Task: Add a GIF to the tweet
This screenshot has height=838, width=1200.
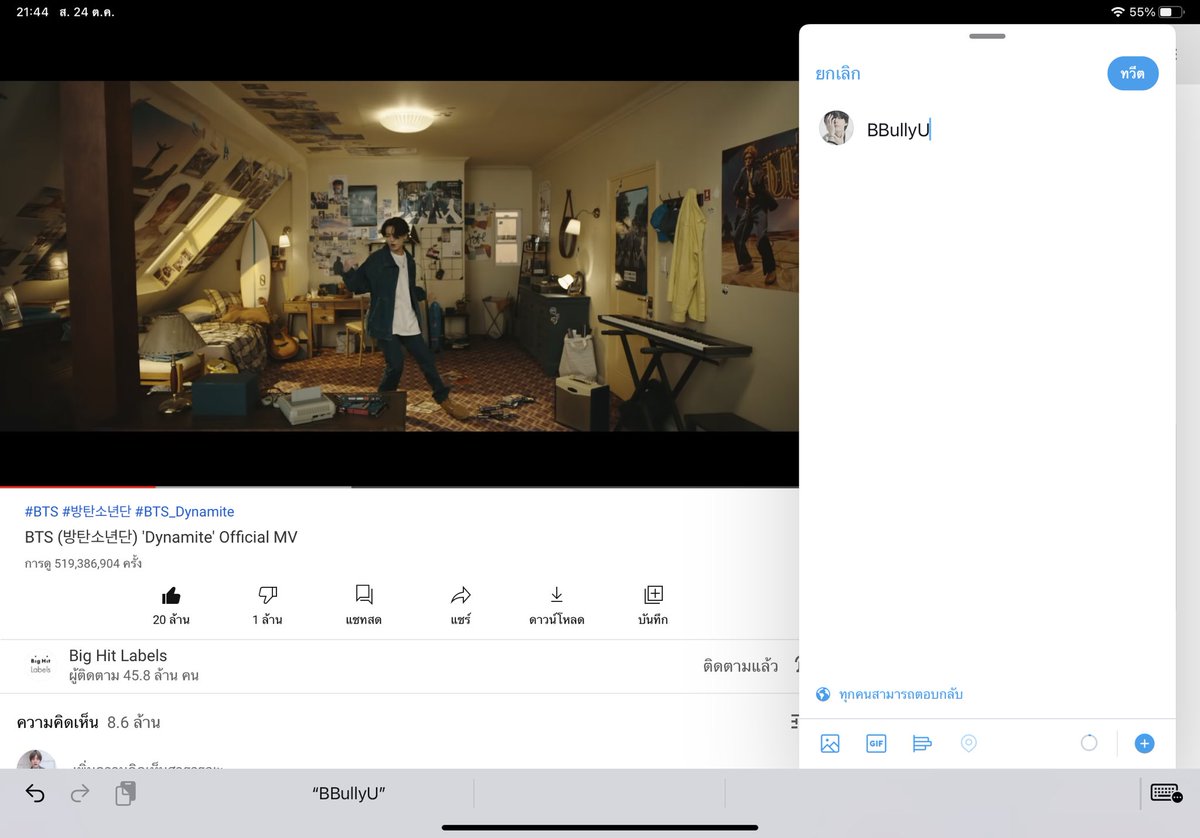Action: coord(876,743)
